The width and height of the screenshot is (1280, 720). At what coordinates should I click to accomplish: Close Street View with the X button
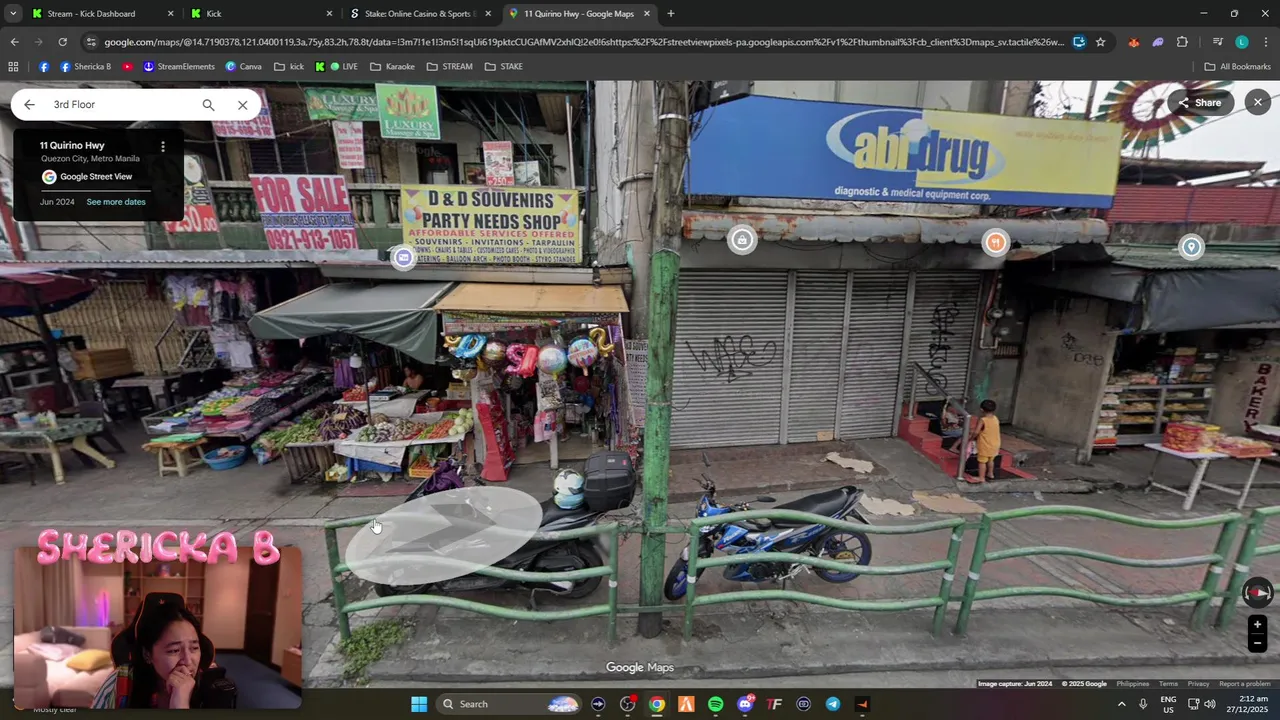[1258, 102]
